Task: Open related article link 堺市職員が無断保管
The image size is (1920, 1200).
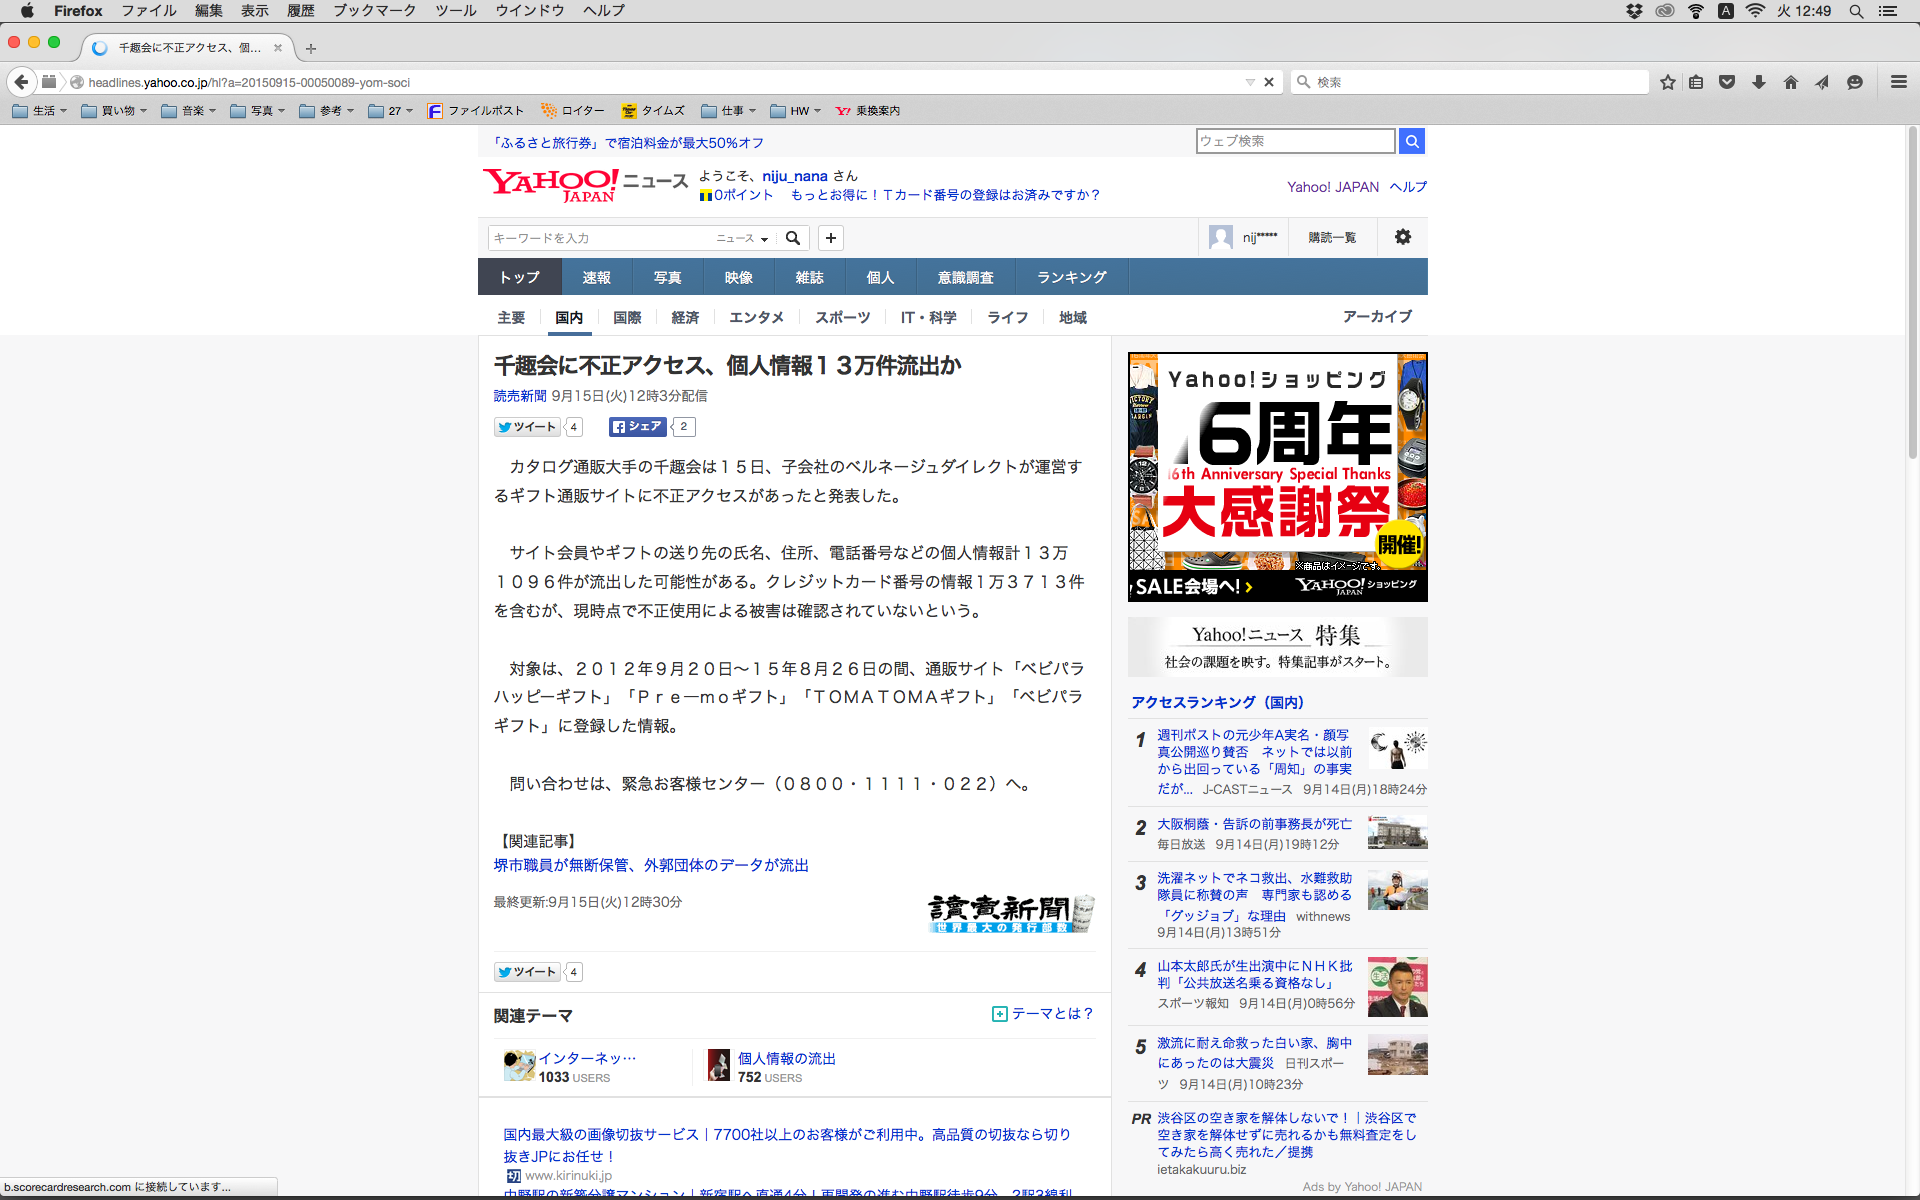Action: tap(651, 865)
